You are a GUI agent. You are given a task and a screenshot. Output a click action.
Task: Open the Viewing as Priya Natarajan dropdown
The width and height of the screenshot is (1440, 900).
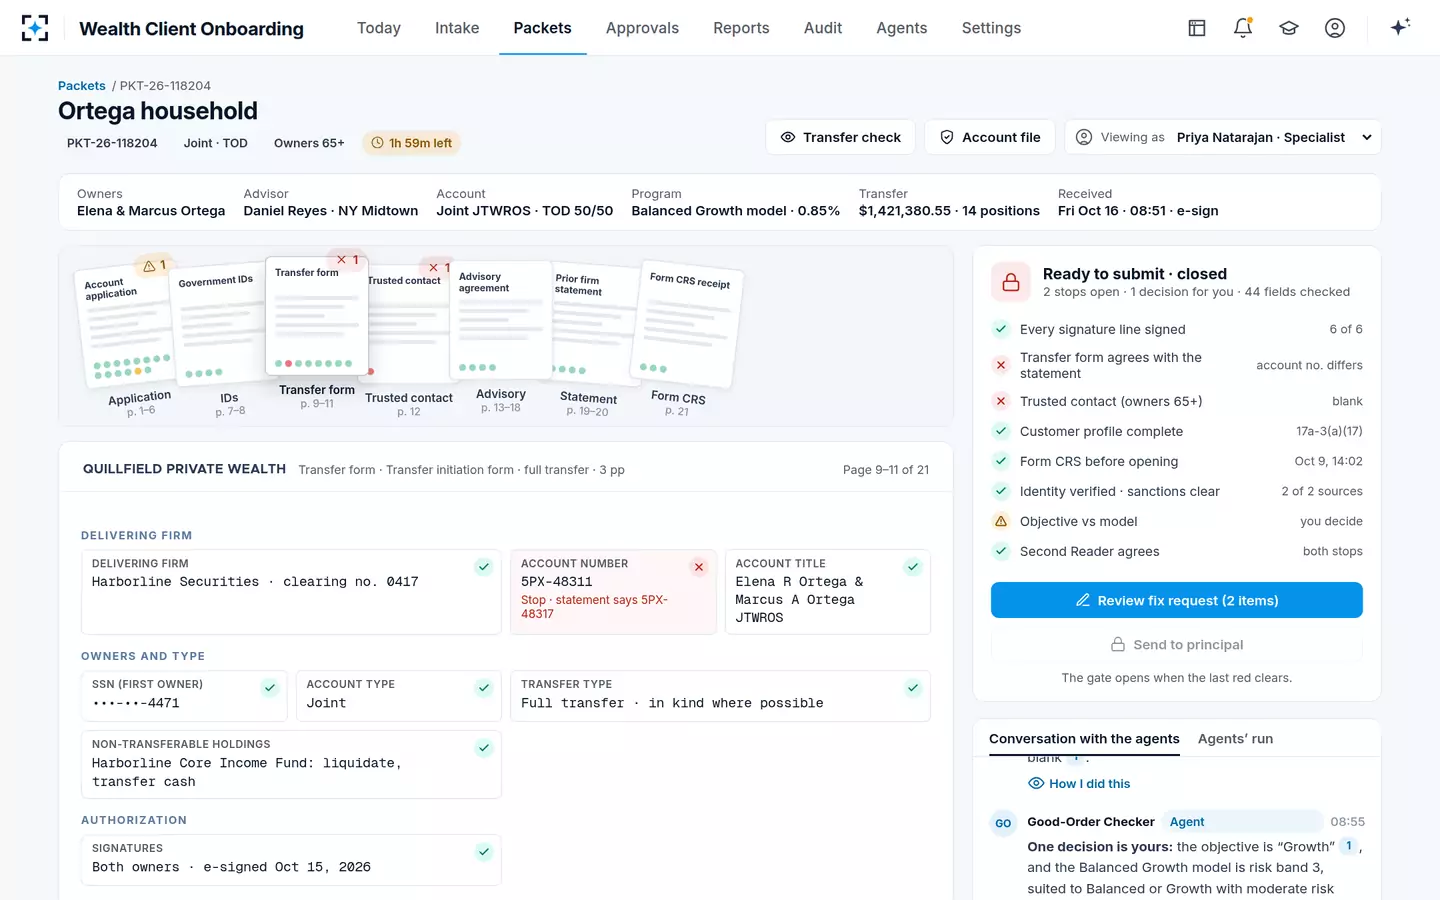coord(1223,137)
